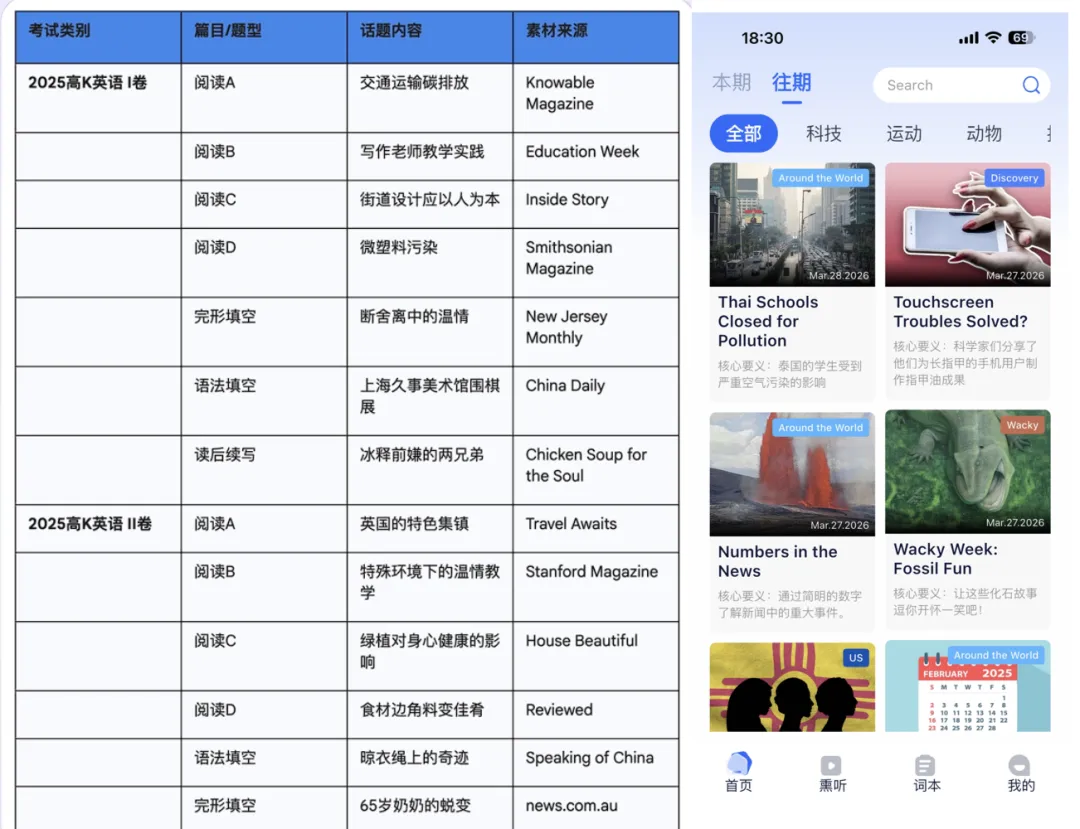Click the 篇目/题型 column header
The image size is (1080, 829).
264,37
